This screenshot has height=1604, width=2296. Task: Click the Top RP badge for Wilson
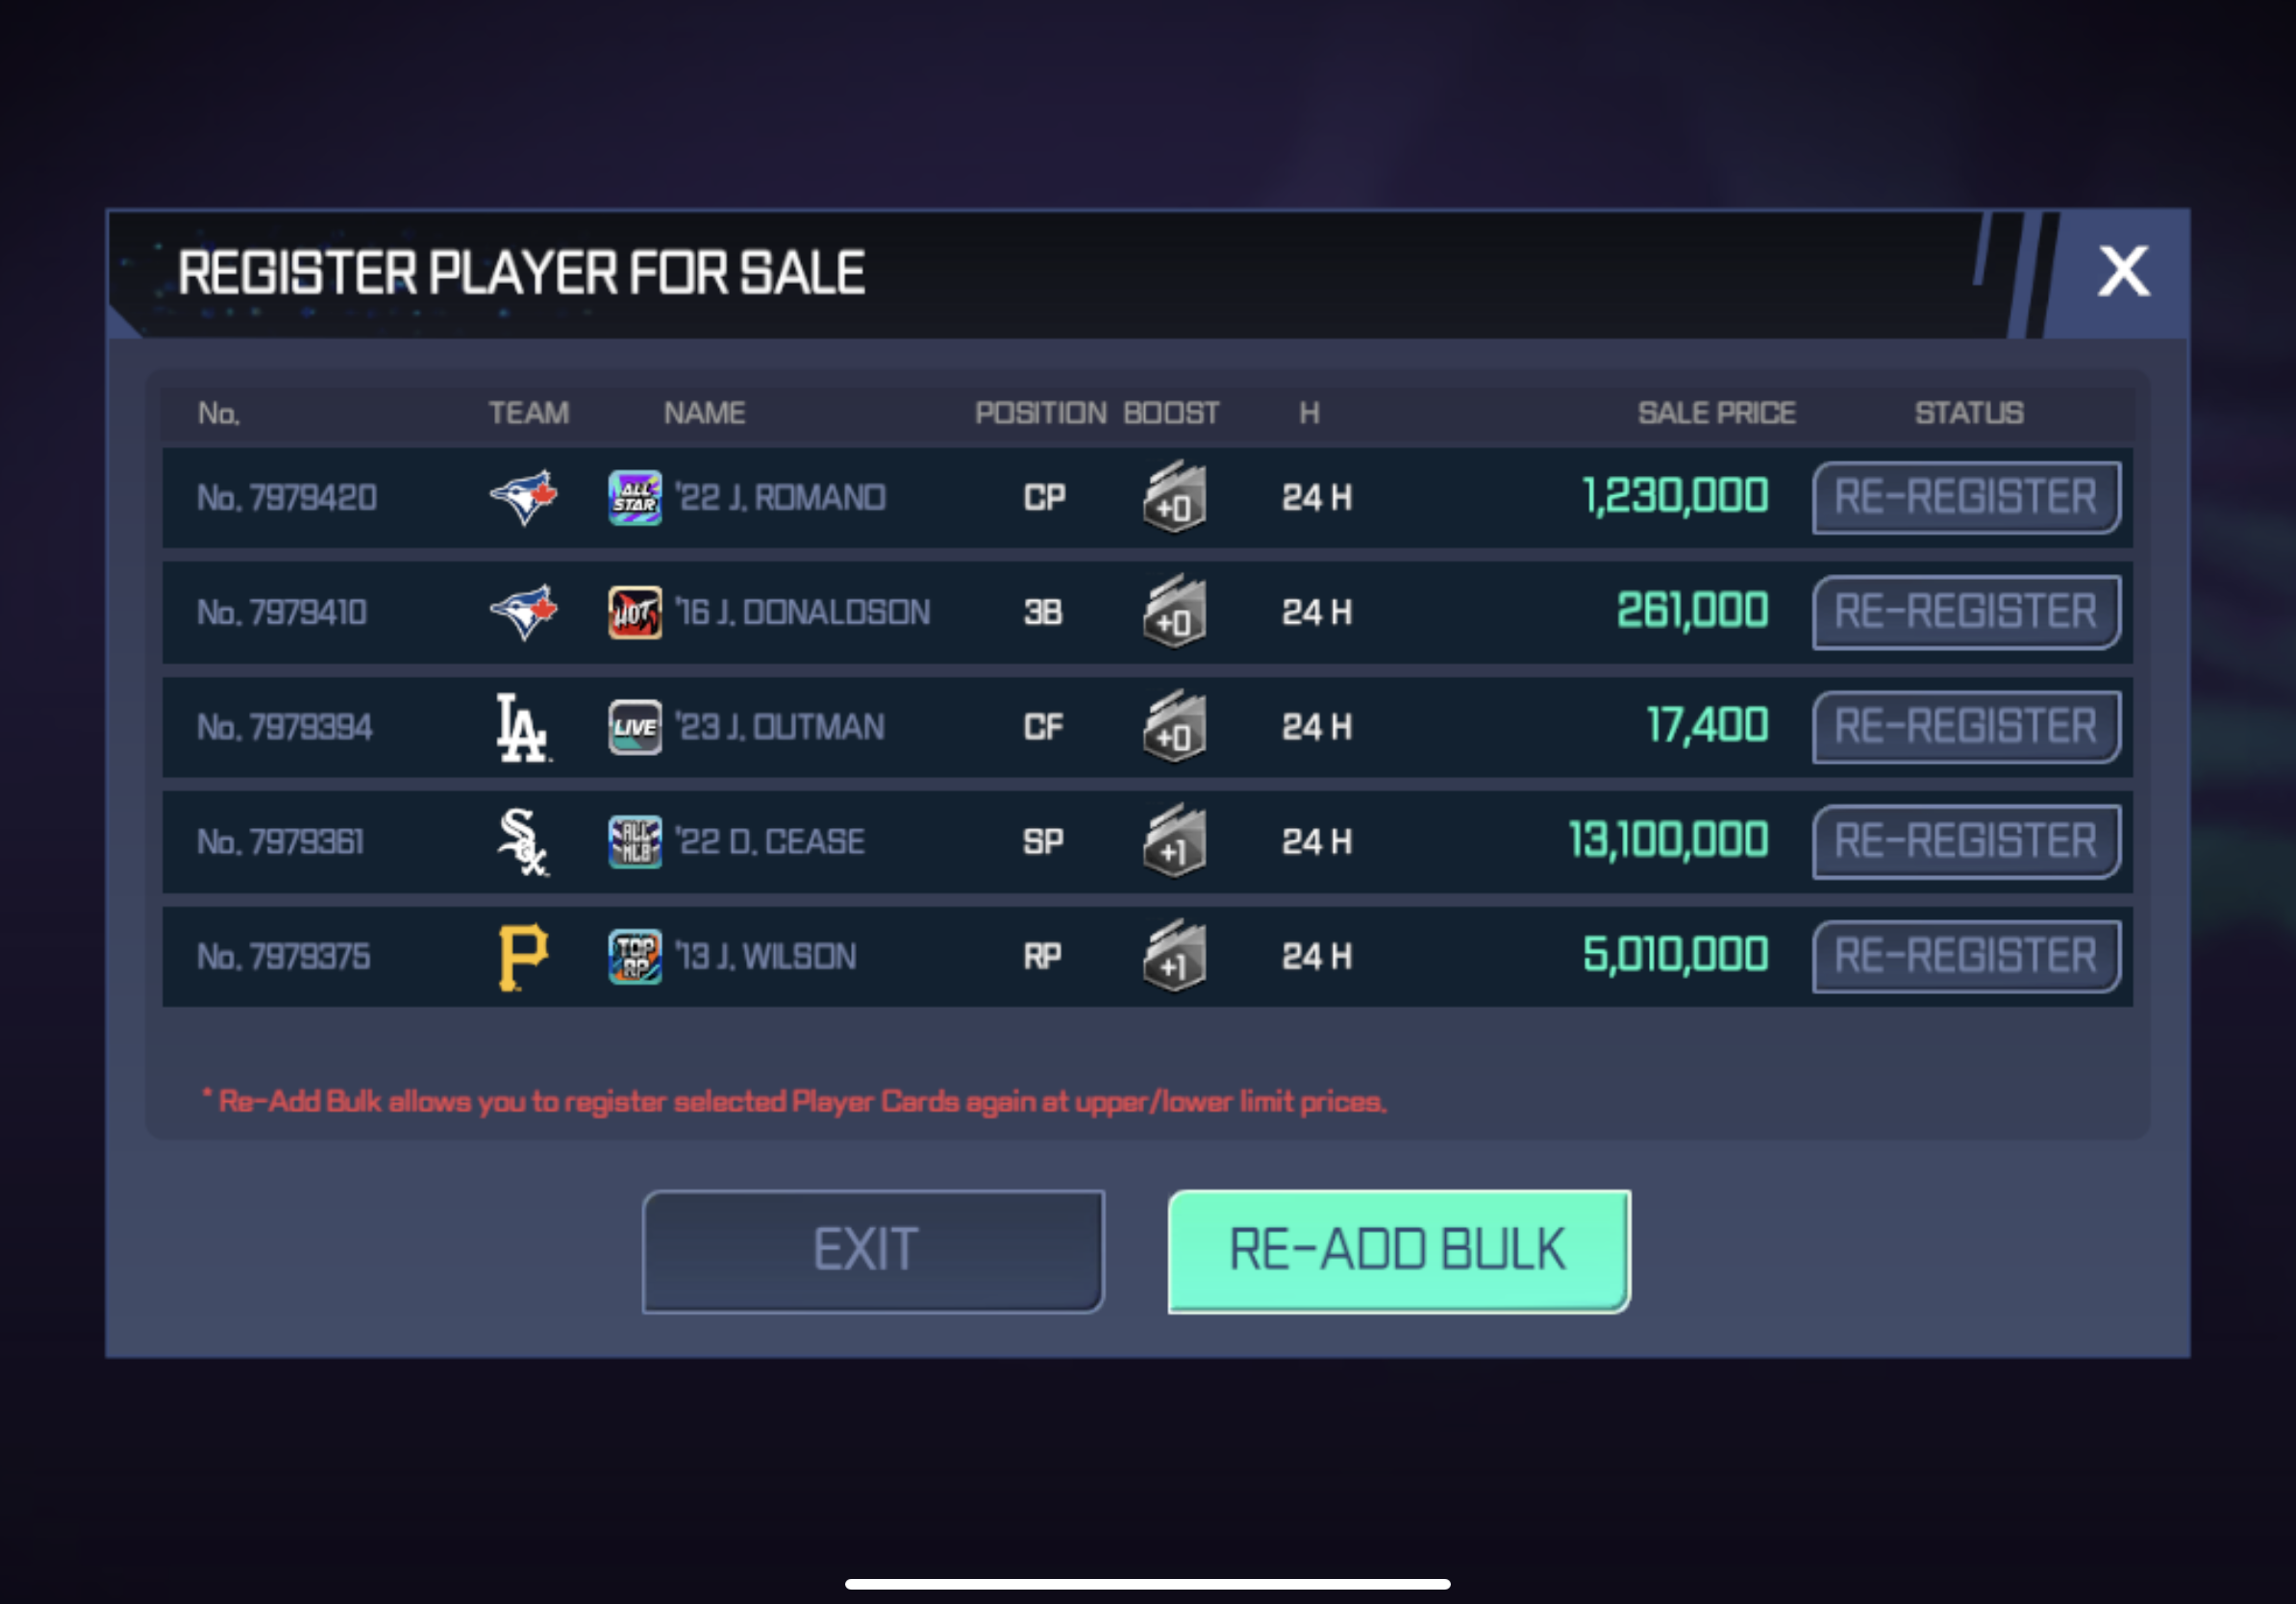coord(635,957)
